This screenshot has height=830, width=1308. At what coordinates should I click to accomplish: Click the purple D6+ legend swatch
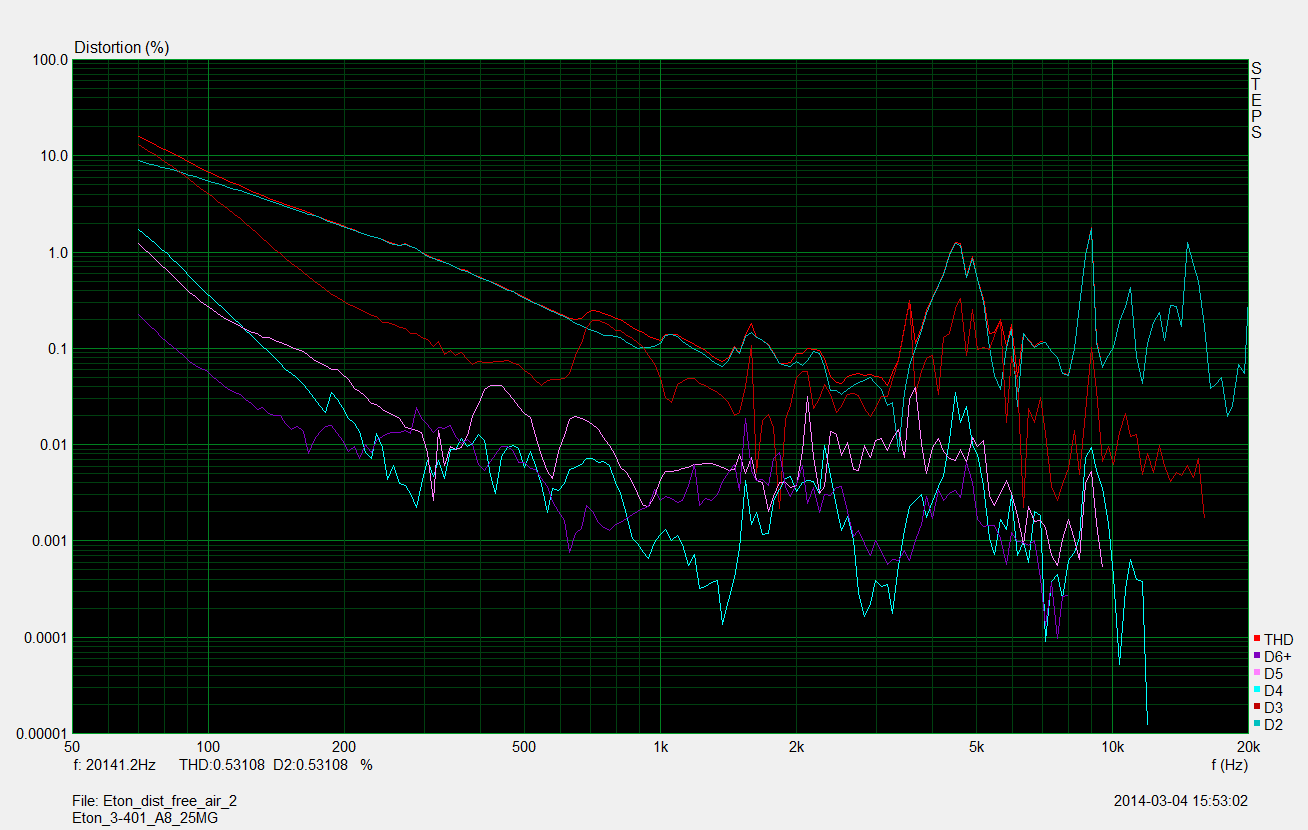[x=1257, y=656]
